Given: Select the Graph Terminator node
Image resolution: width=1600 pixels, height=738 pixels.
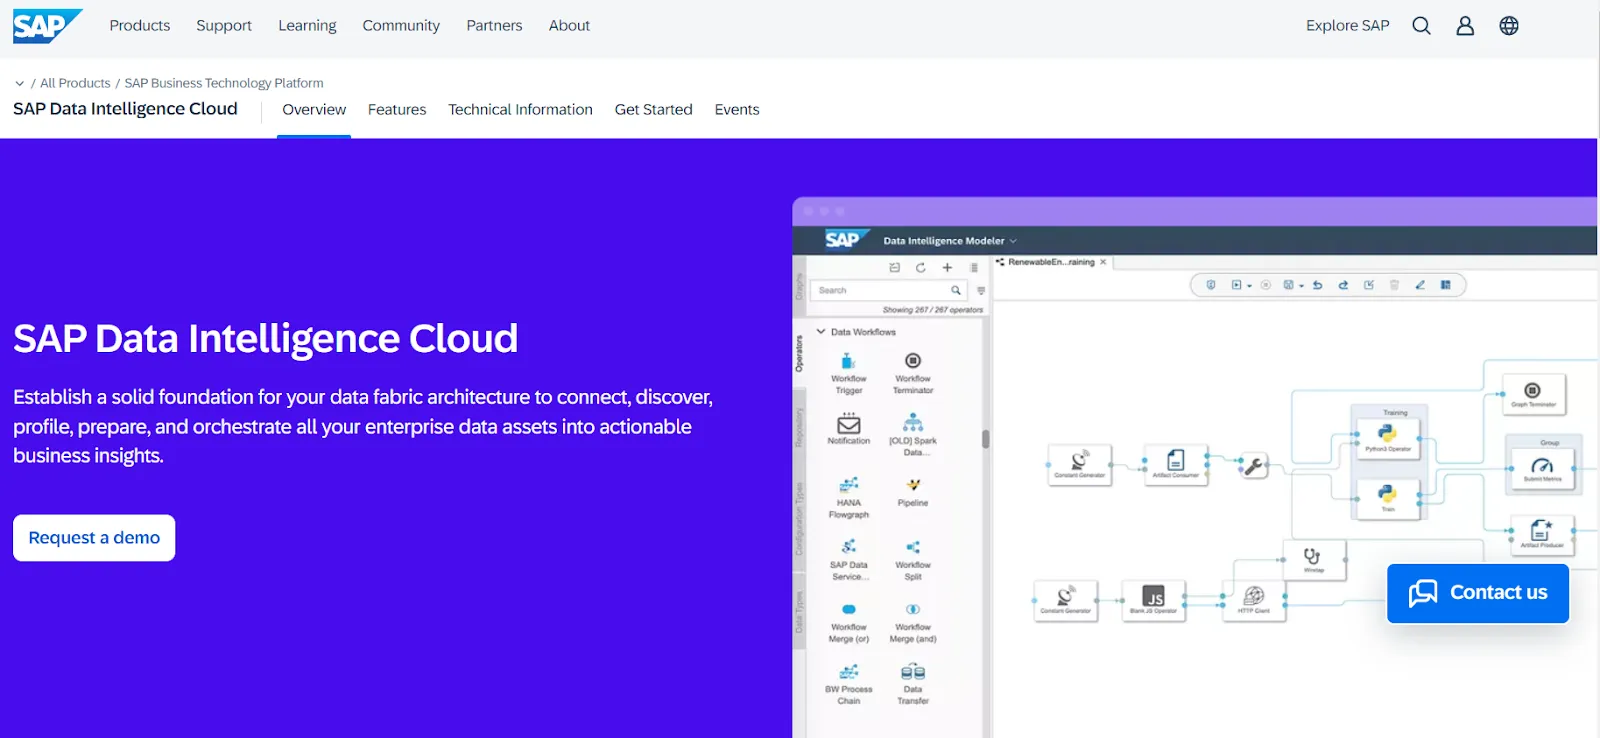Looking at the screenshot, I should pos(1533,394).
